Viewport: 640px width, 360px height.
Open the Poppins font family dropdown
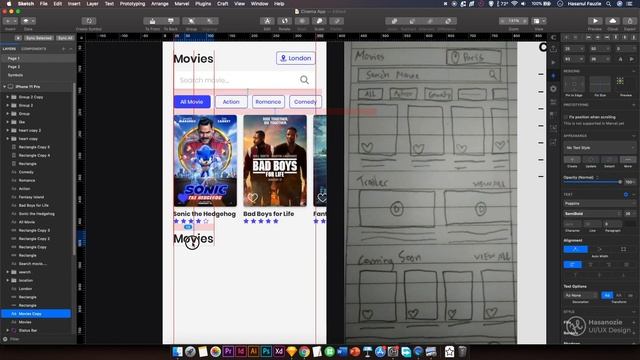tap(599, 203)
